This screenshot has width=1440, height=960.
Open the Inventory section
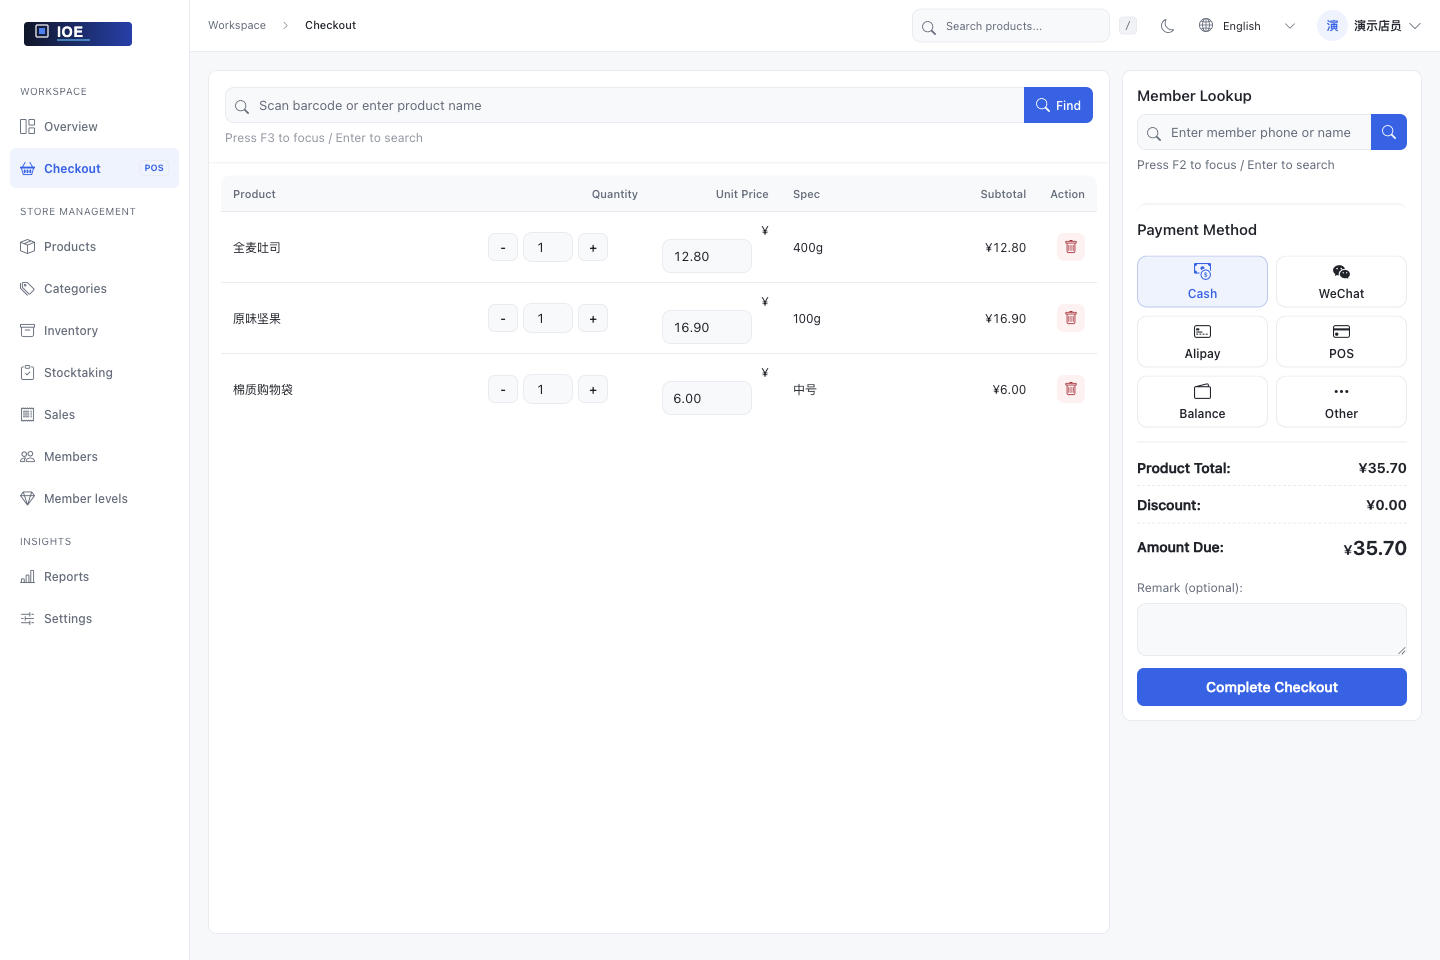(94, 331)
